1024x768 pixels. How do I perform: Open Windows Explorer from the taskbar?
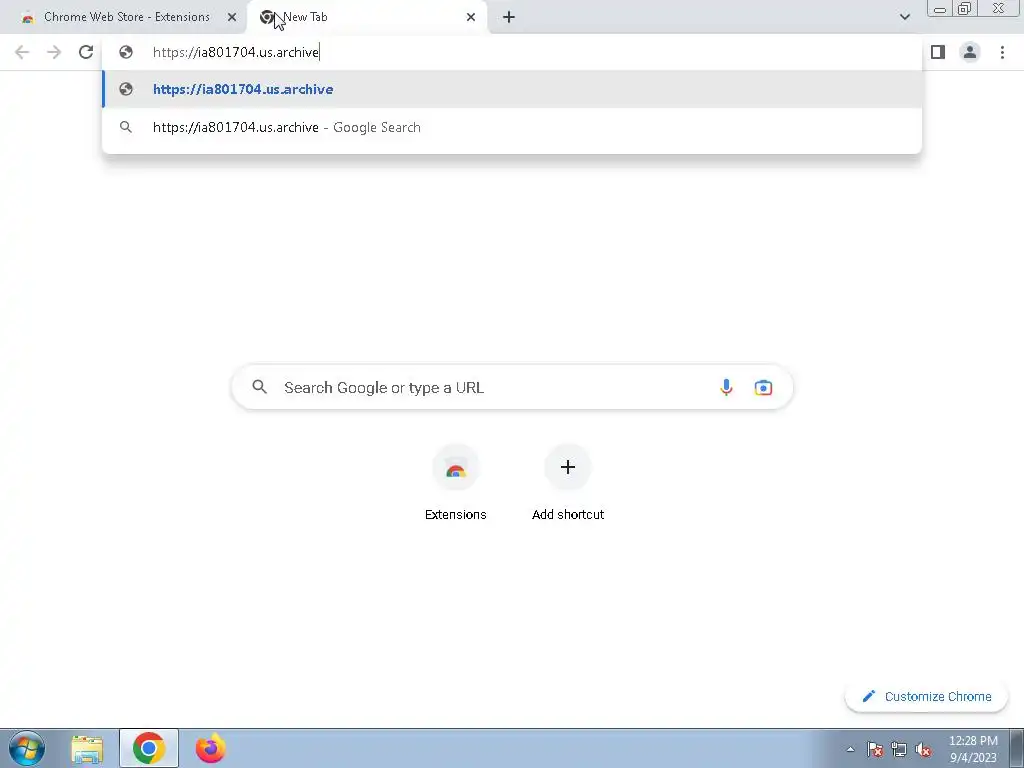click(87, 748)
